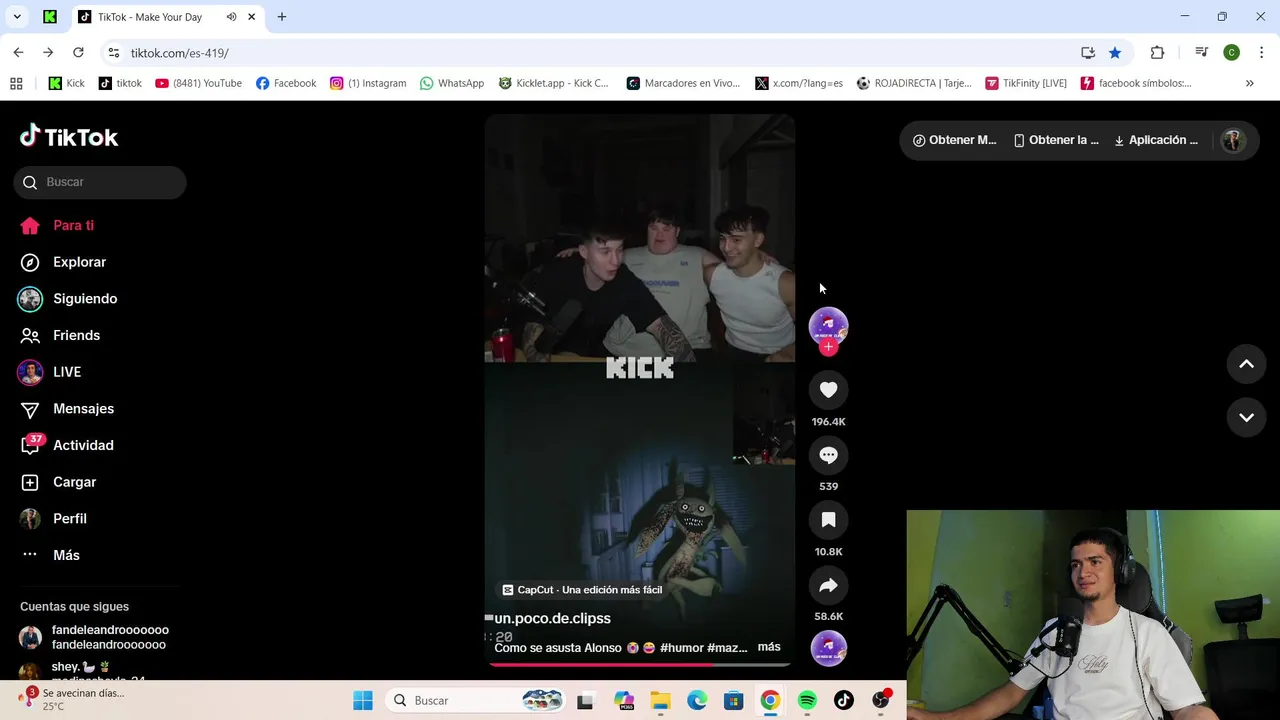This screenshot has width=1280, height=720.
Task: Go back in browser history
Action: pos(18,52)
